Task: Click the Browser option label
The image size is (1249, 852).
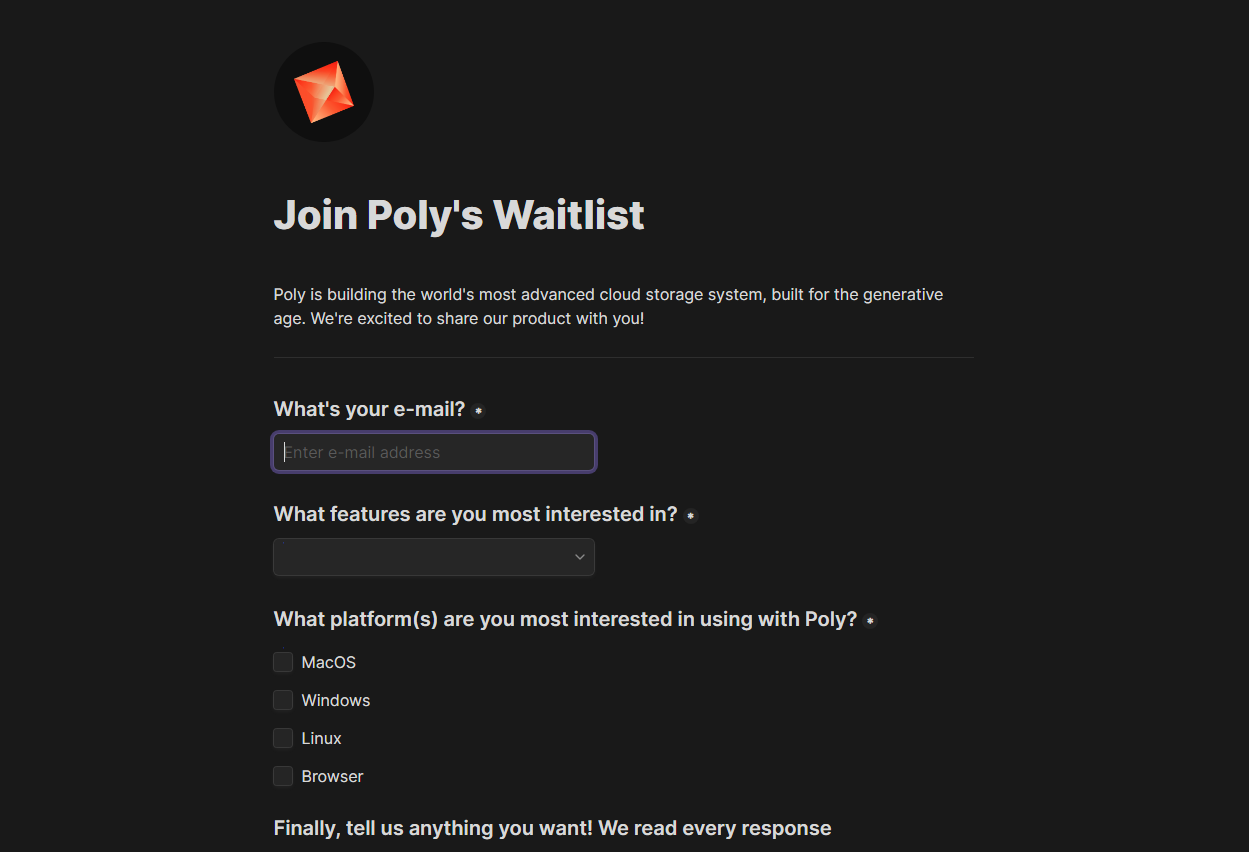Action: (x=333, y=776)
